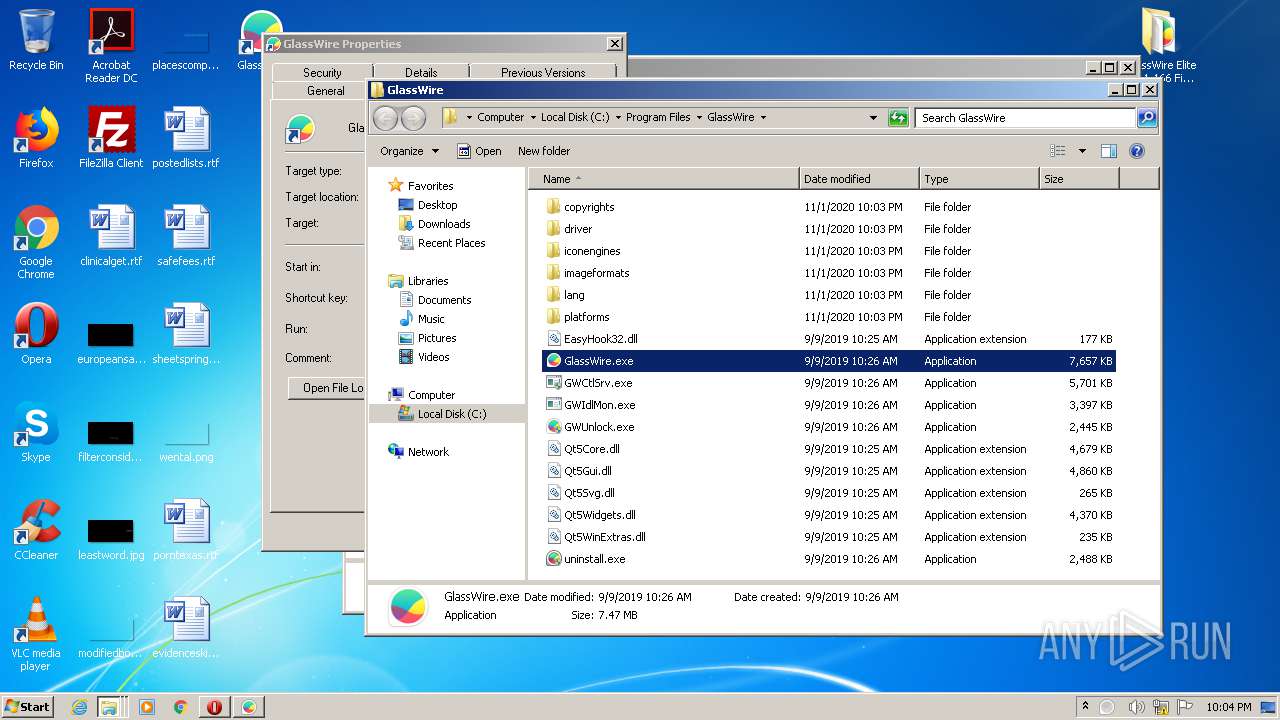Click the New folder button

544,151
